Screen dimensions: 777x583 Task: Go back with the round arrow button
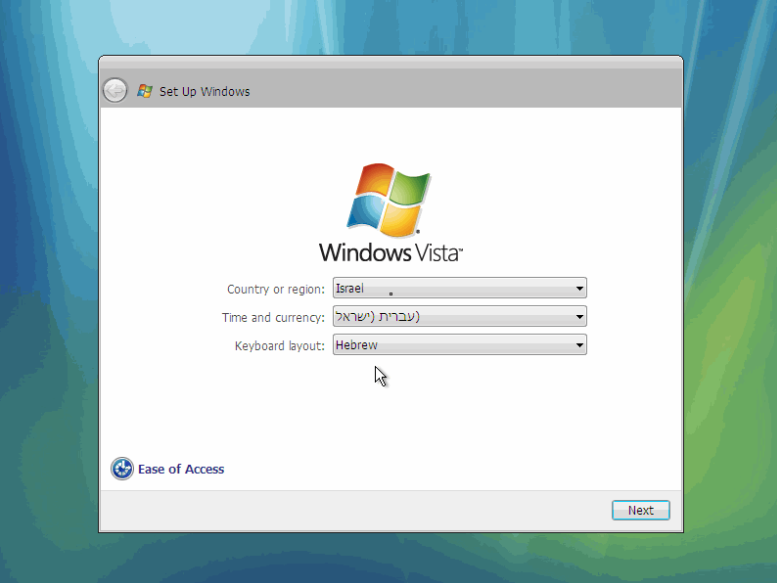click(115, 91)
